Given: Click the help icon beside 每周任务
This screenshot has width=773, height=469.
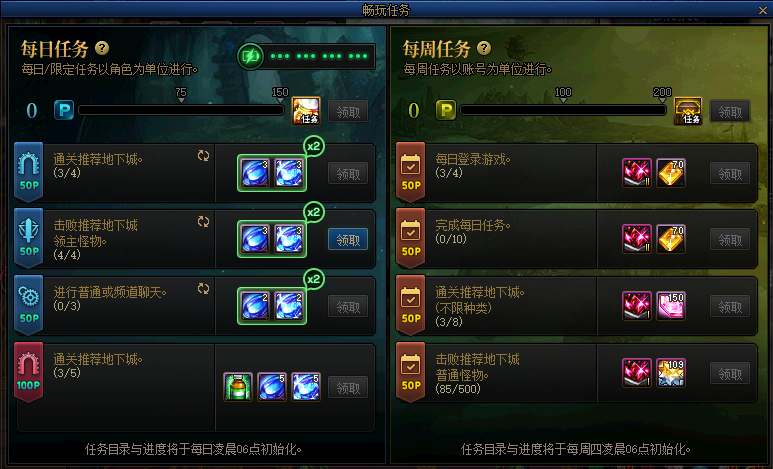Looking at the screenshot, I should pyautogui.click(x=484, y=48).
